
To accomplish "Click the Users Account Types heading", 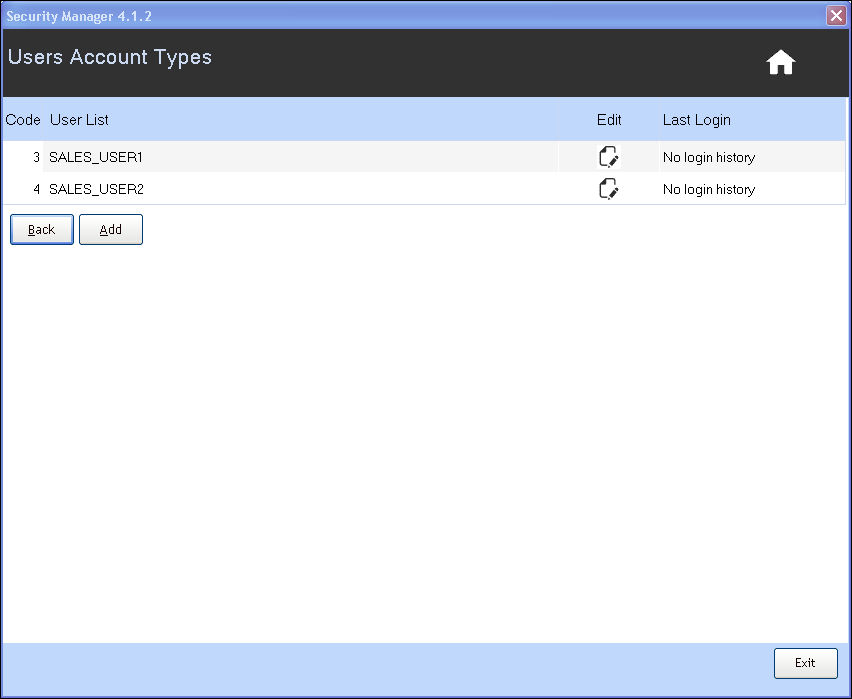I will (110, 57).
